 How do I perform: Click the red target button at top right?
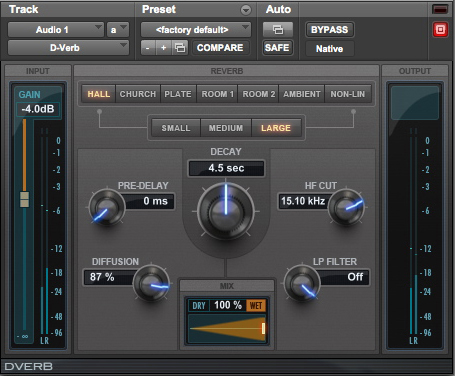click(440, 30)
